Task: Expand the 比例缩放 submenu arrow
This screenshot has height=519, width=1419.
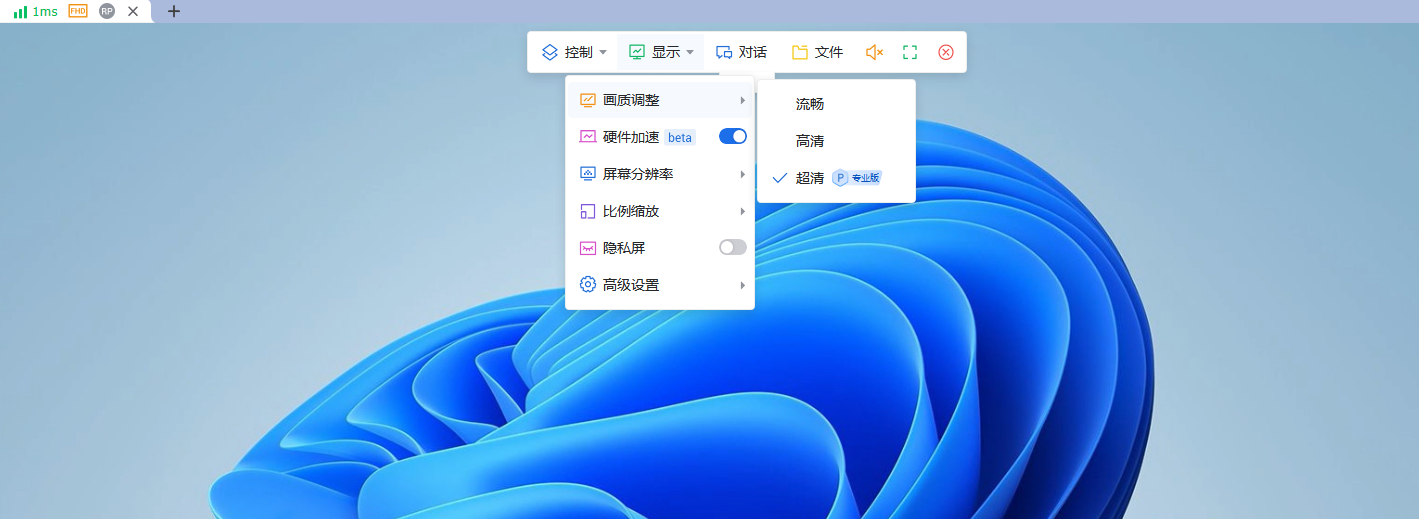Action: pyautogui.click(x=743, y=211)
